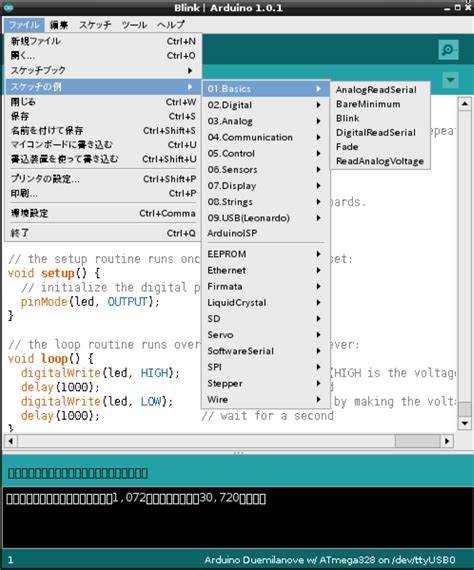Open the ファイル menu

coord(24,25)
